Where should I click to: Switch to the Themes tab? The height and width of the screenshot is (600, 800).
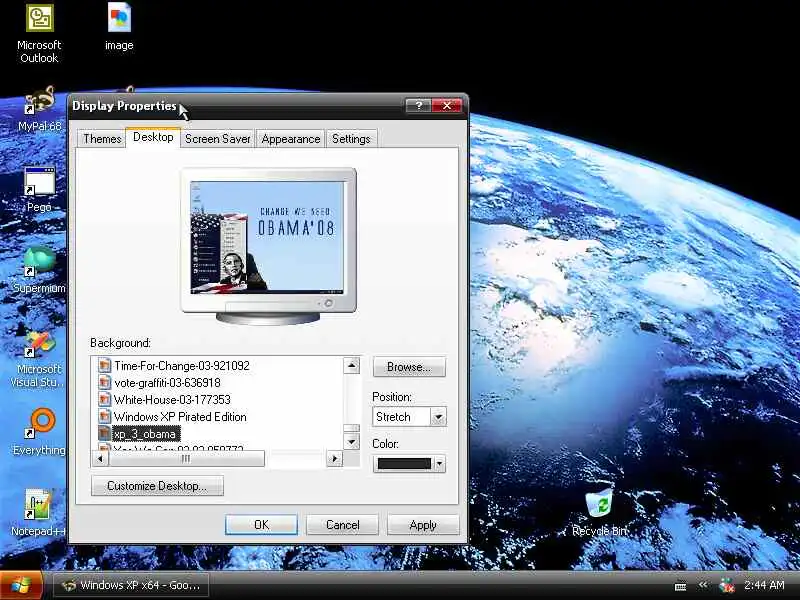[102, 139]
